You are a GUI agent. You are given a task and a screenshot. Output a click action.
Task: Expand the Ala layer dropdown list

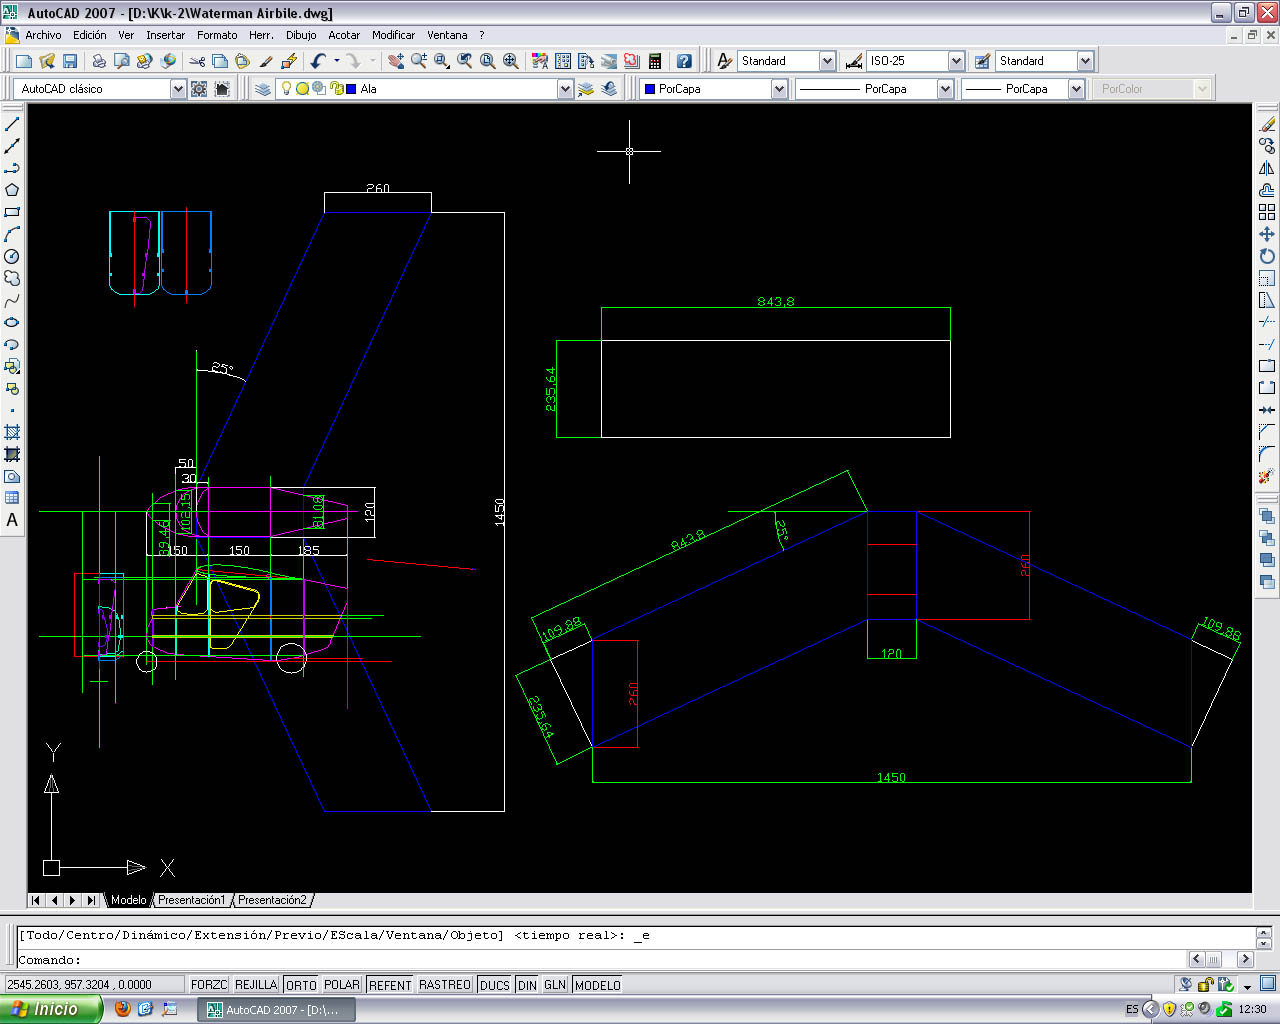(x=565, y=89)
